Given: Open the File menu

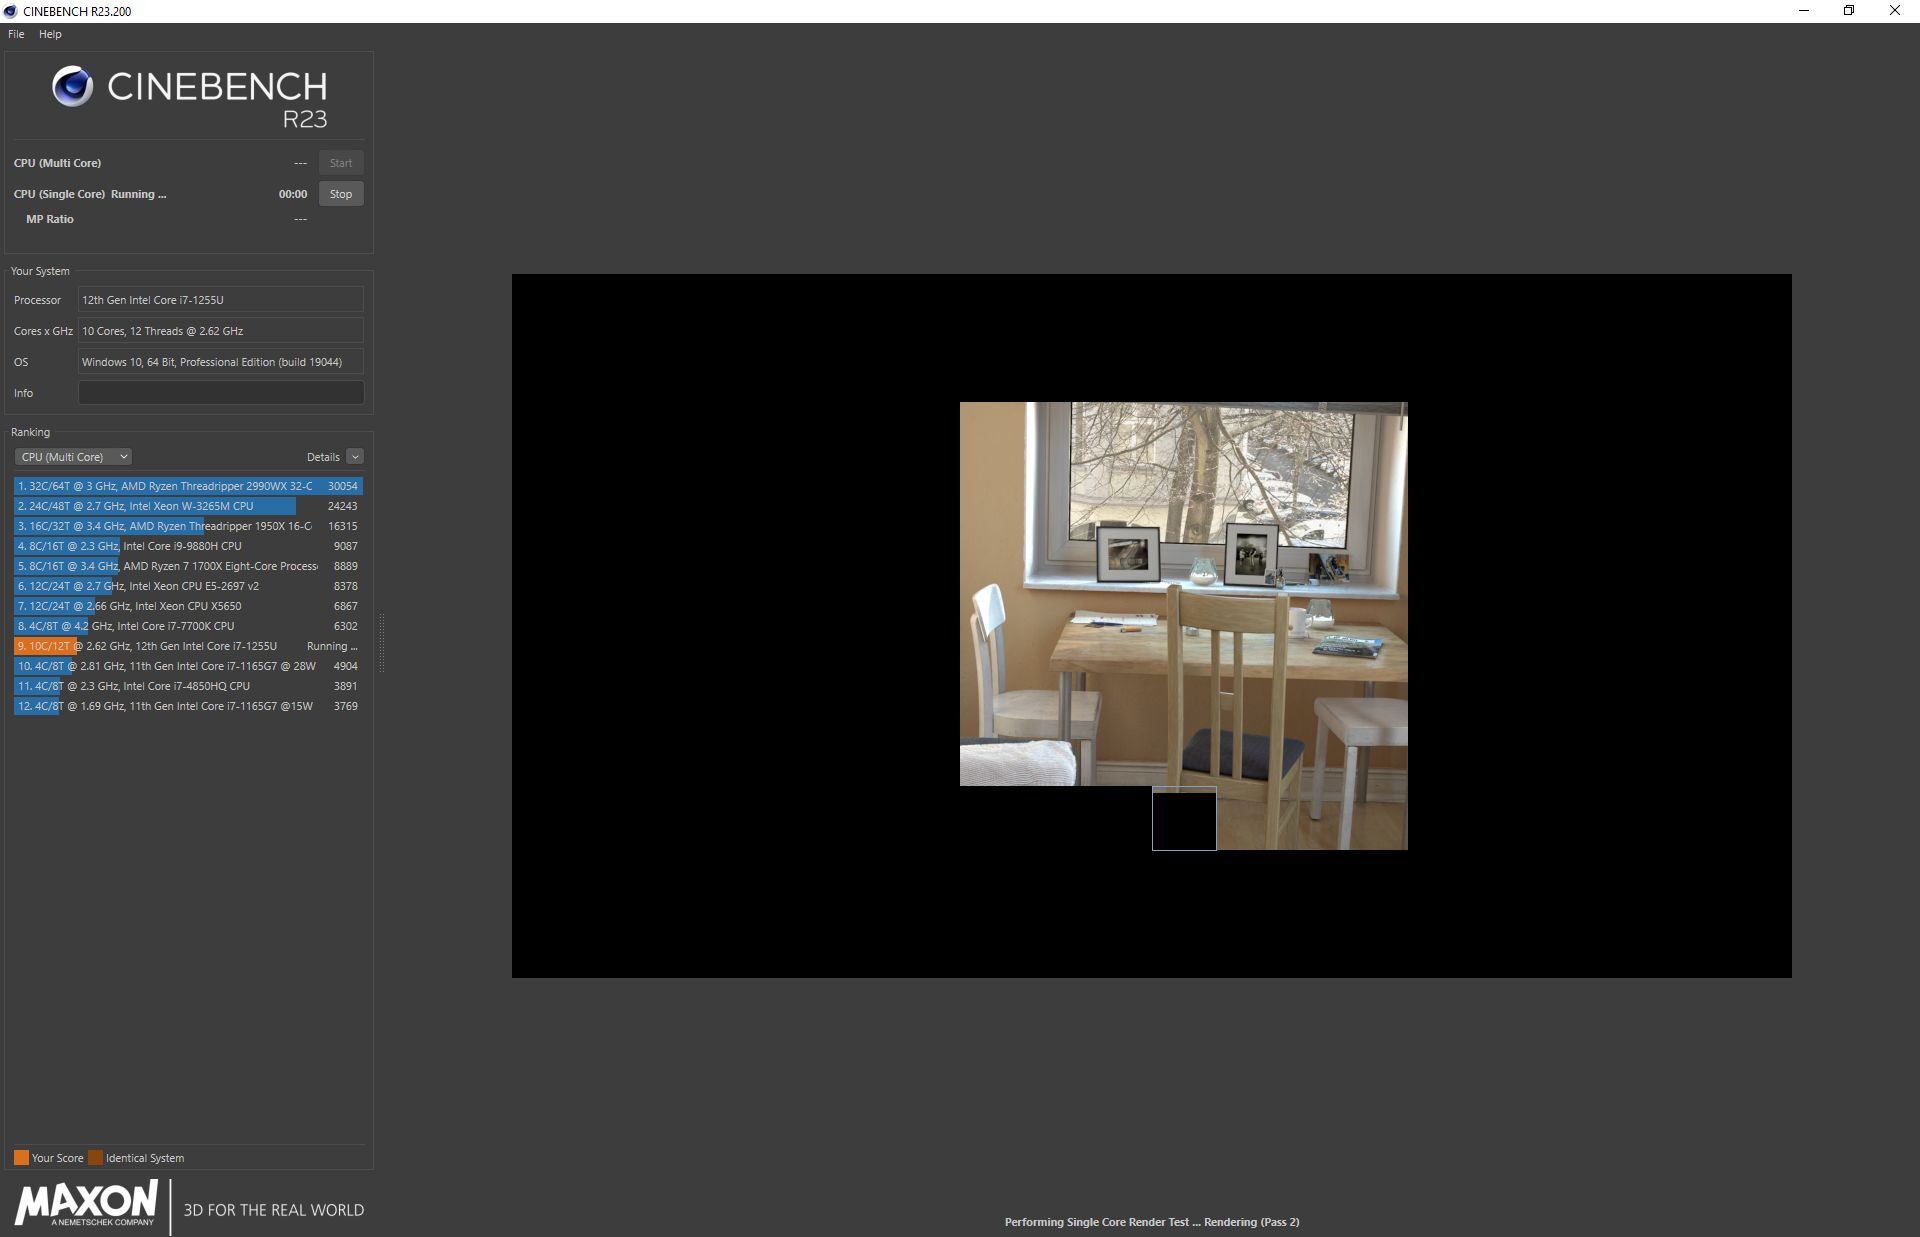Looking at the screenshot, I should 16,34.
